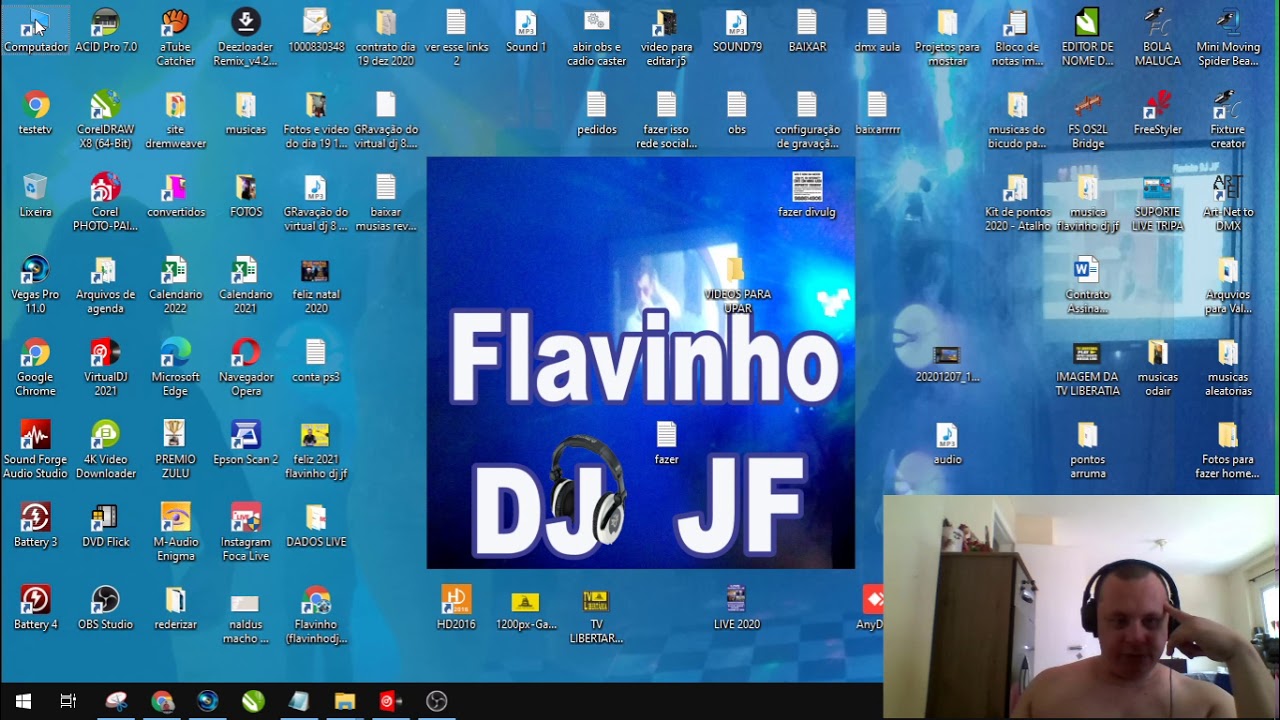1280x720 pixels.
Task: Launch OBS Studio from the desktop
Action: (105, 608)
